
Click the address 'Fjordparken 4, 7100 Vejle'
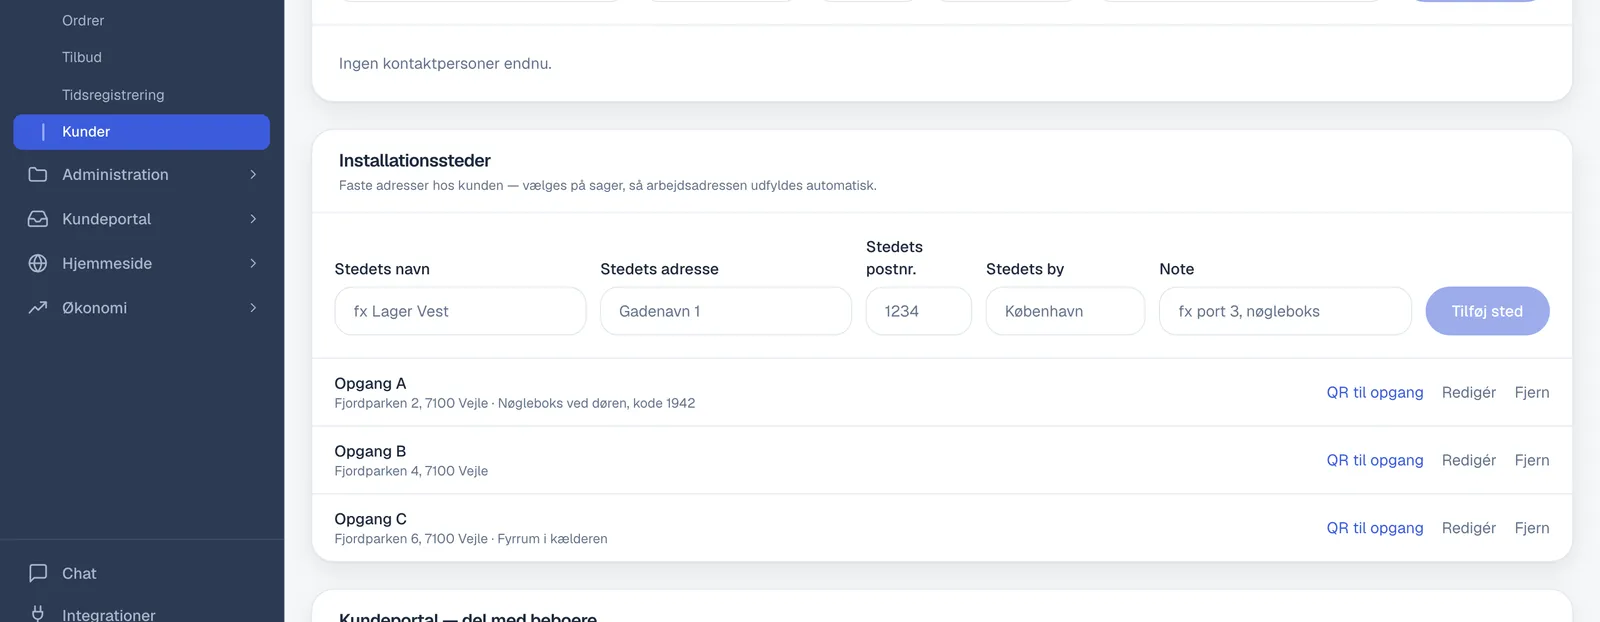411,471
